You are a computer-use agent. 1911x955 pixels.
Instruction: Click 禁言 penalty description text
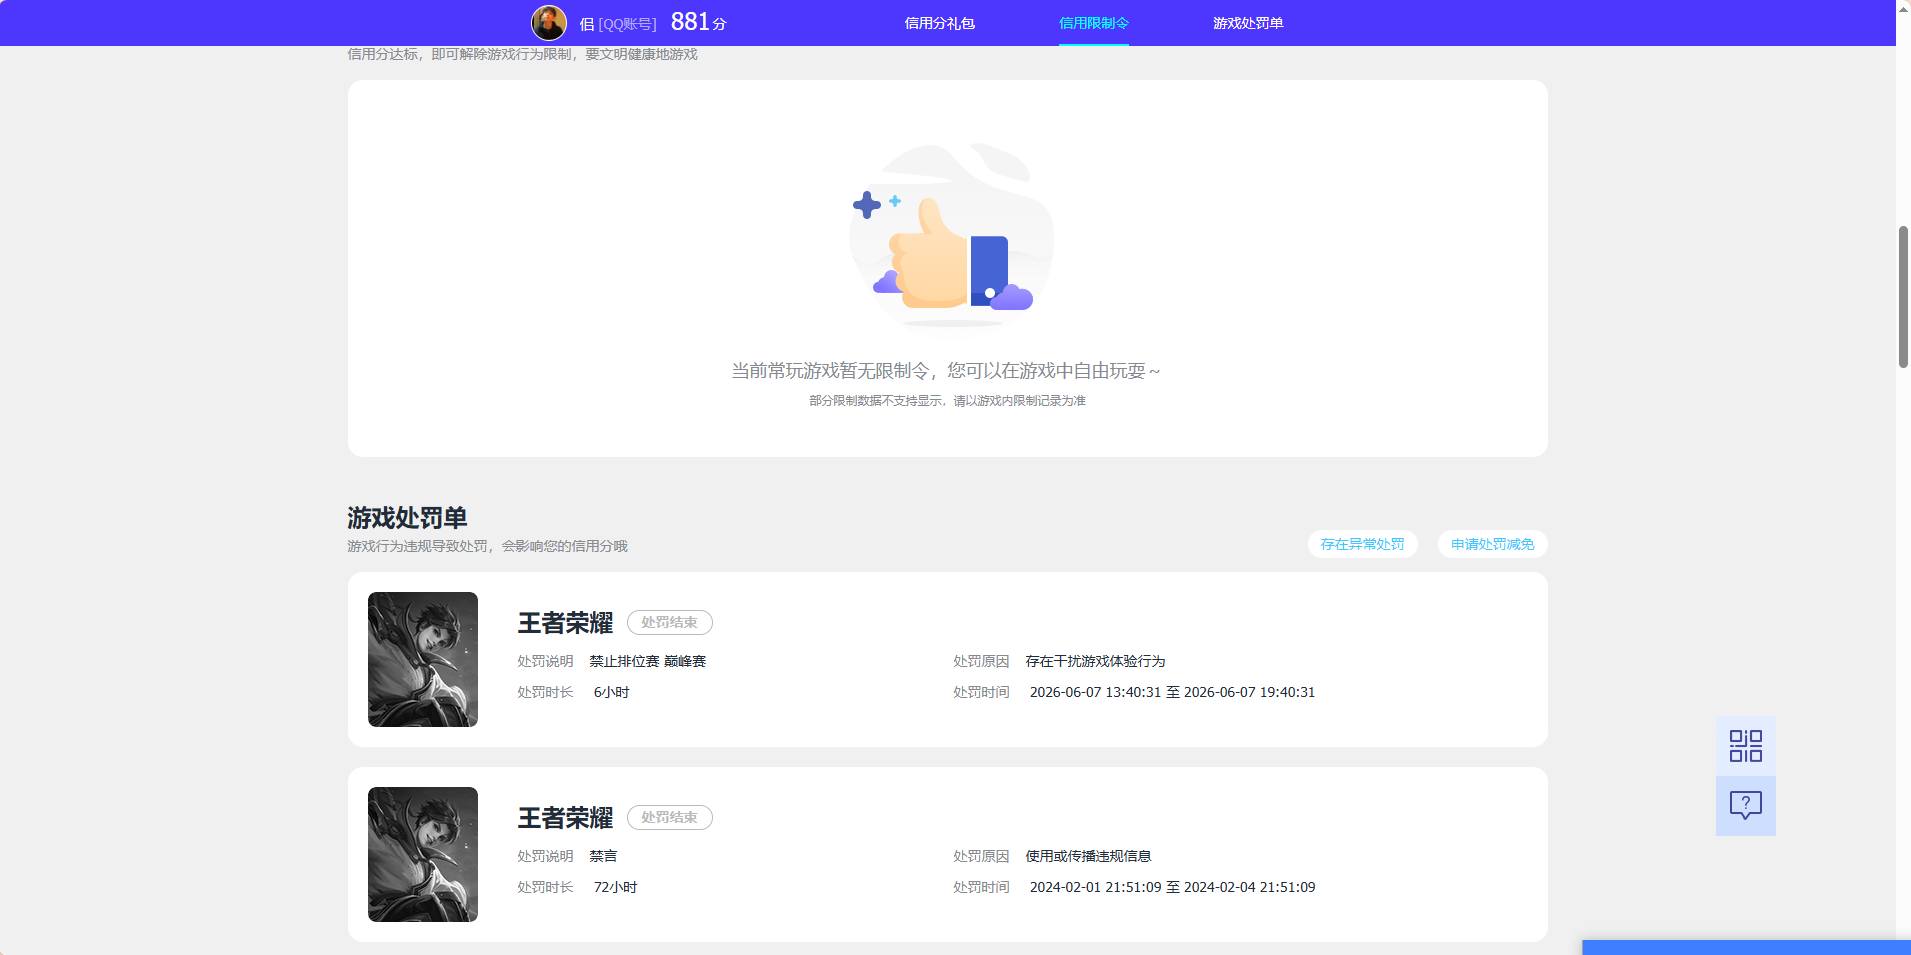tap(603, 856)
